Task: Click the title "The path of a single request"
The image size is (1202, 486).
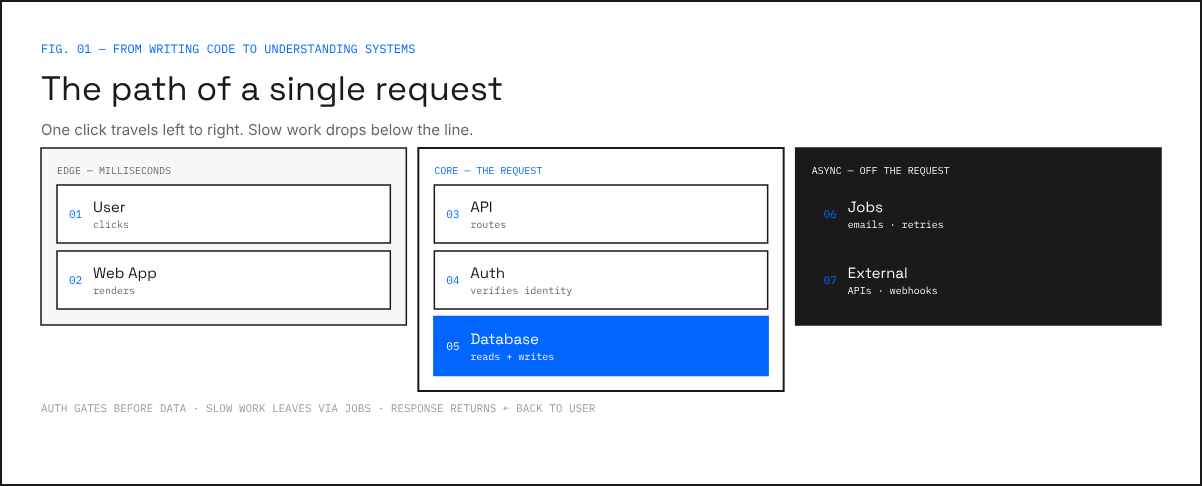Action: [x=271, y=90]
